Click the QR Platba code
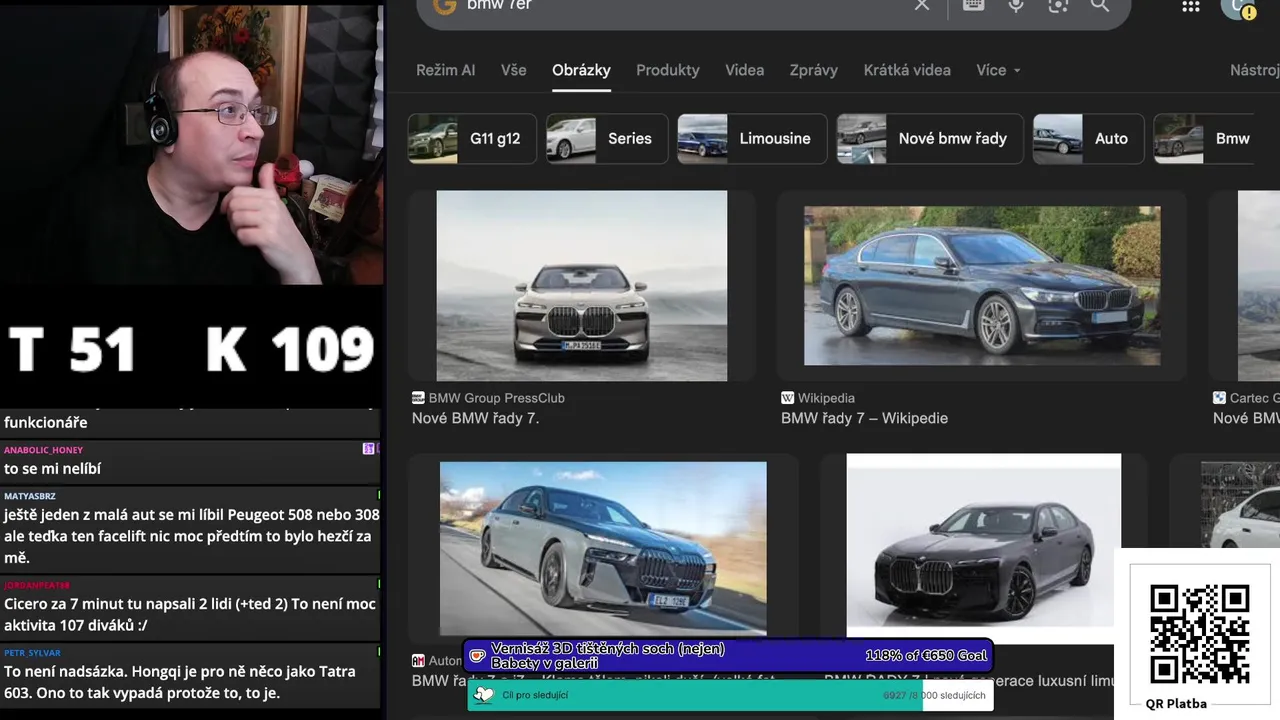 (1200, 634)
